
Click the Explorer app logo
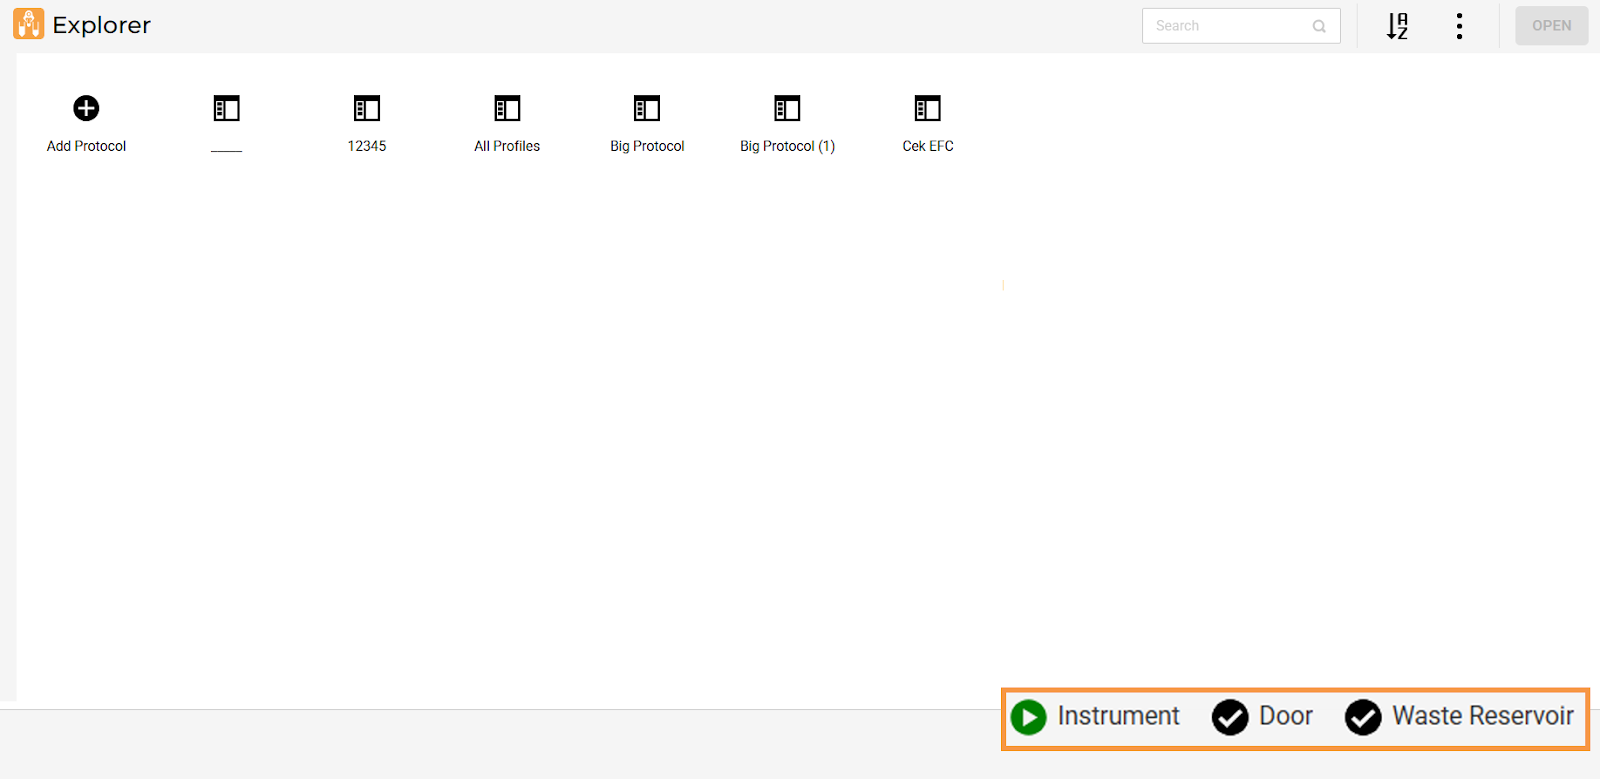tap(28, 25)
